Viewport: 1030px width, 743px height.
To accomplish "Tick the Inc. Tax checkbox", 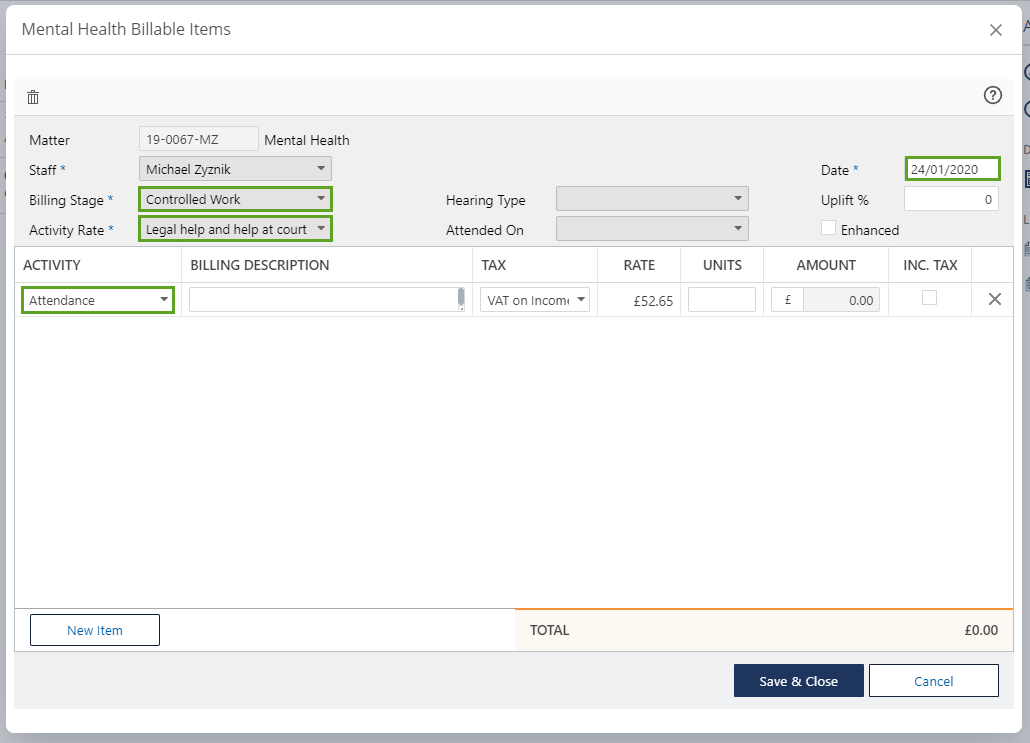I will [929, 298].
